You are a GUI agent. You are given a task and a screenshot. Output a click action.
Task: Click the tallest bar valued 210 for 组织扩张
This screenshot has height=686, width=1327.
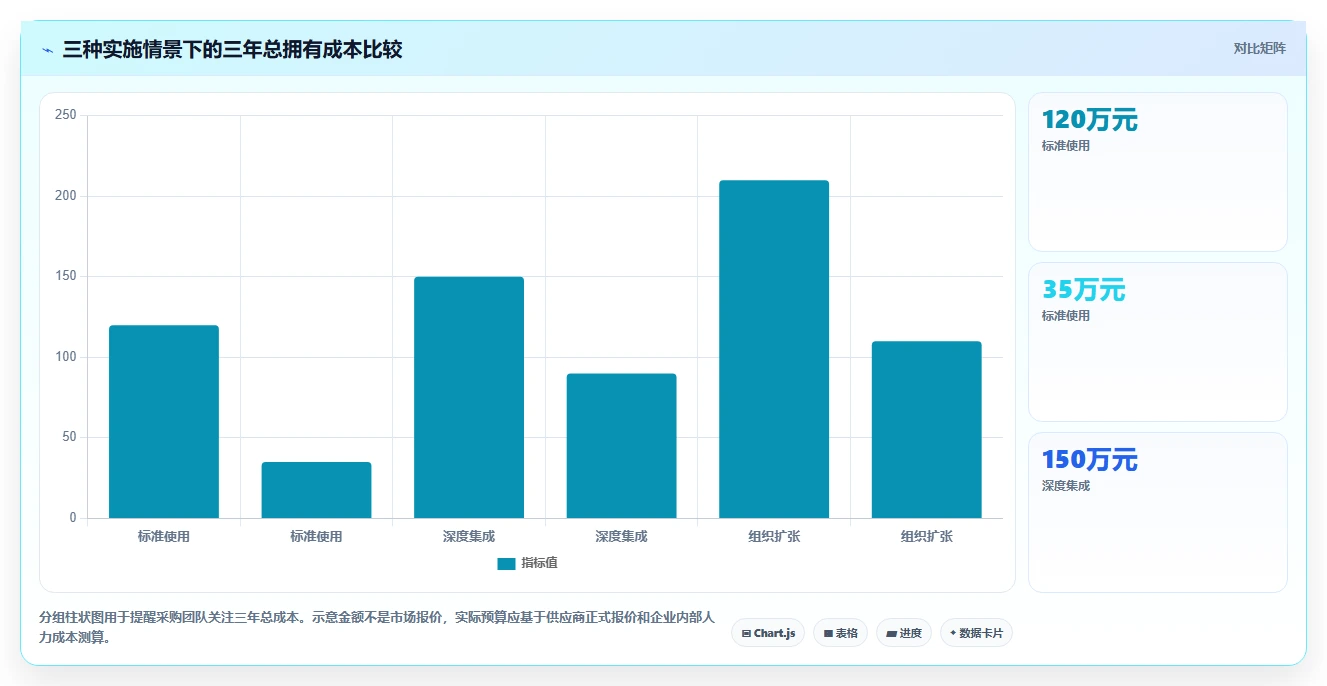coord(774,349)
